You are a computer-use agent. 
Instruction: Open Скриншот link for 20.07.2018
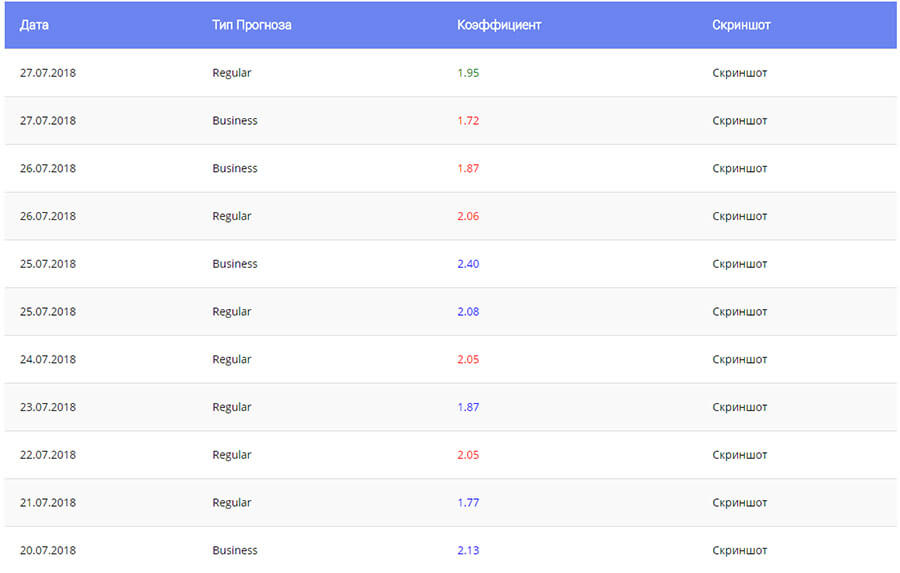tap(739, 549)
